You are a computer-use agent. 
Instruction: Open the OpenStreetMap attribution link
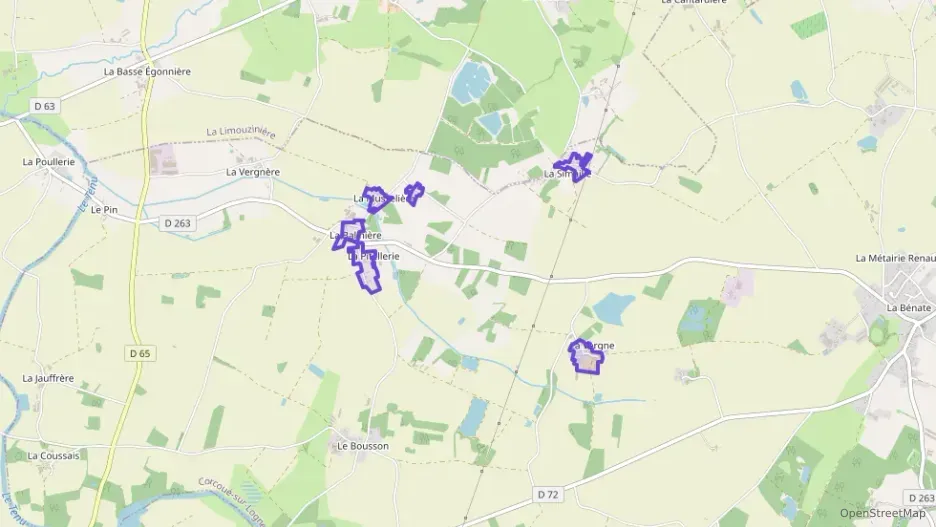(882, 513)
